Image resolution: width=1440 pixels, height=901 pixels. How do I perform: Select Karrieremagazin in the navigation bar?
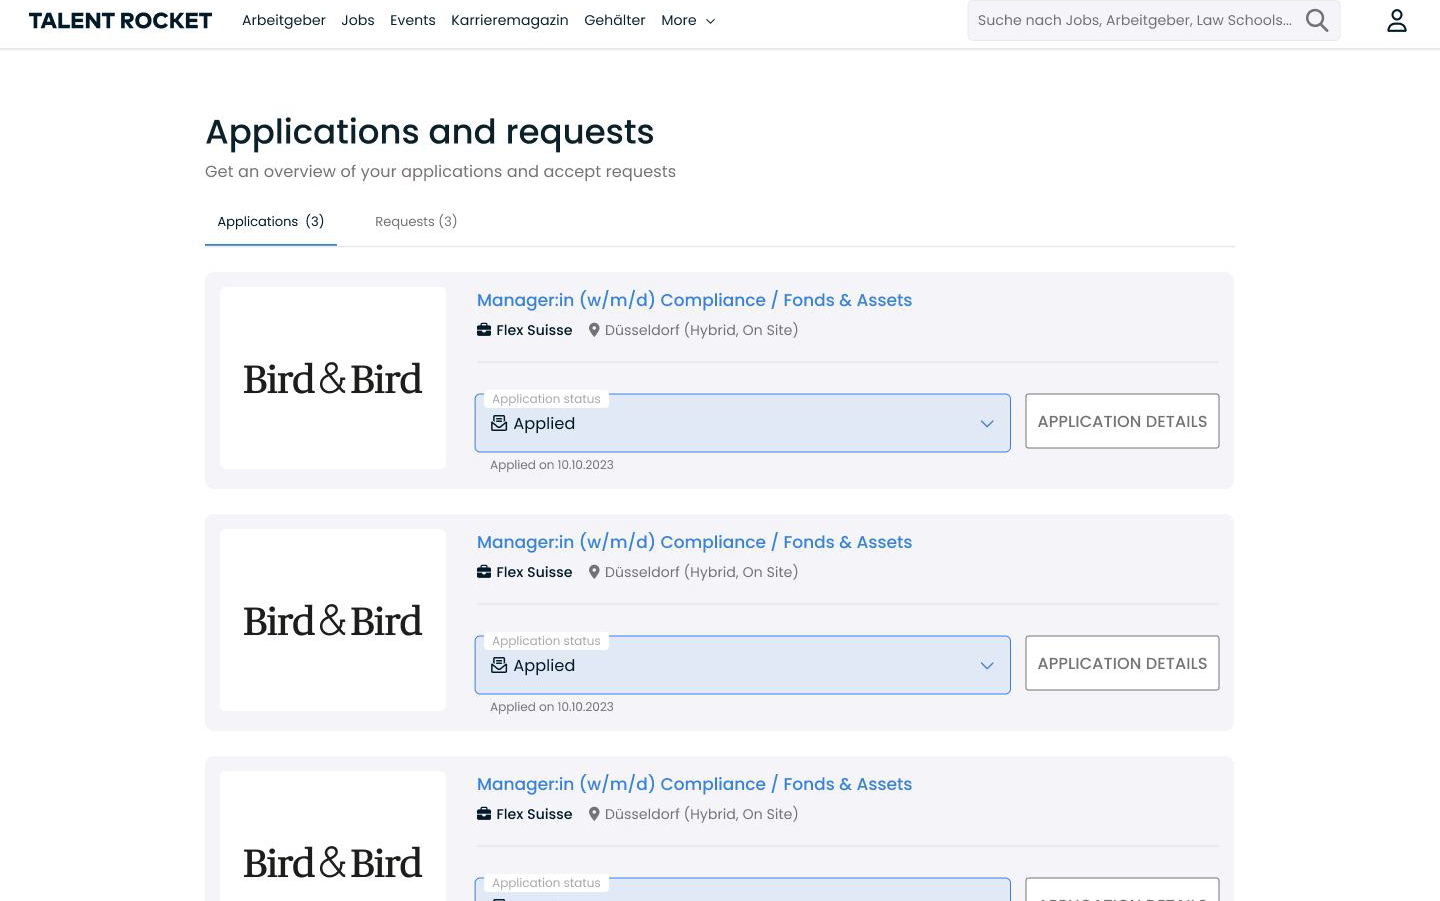click(510, 20)
